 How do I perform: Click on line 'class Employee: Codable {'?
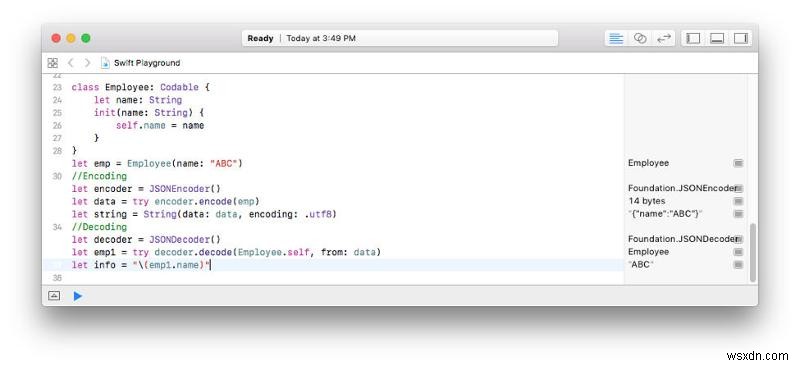coord(141,87)
